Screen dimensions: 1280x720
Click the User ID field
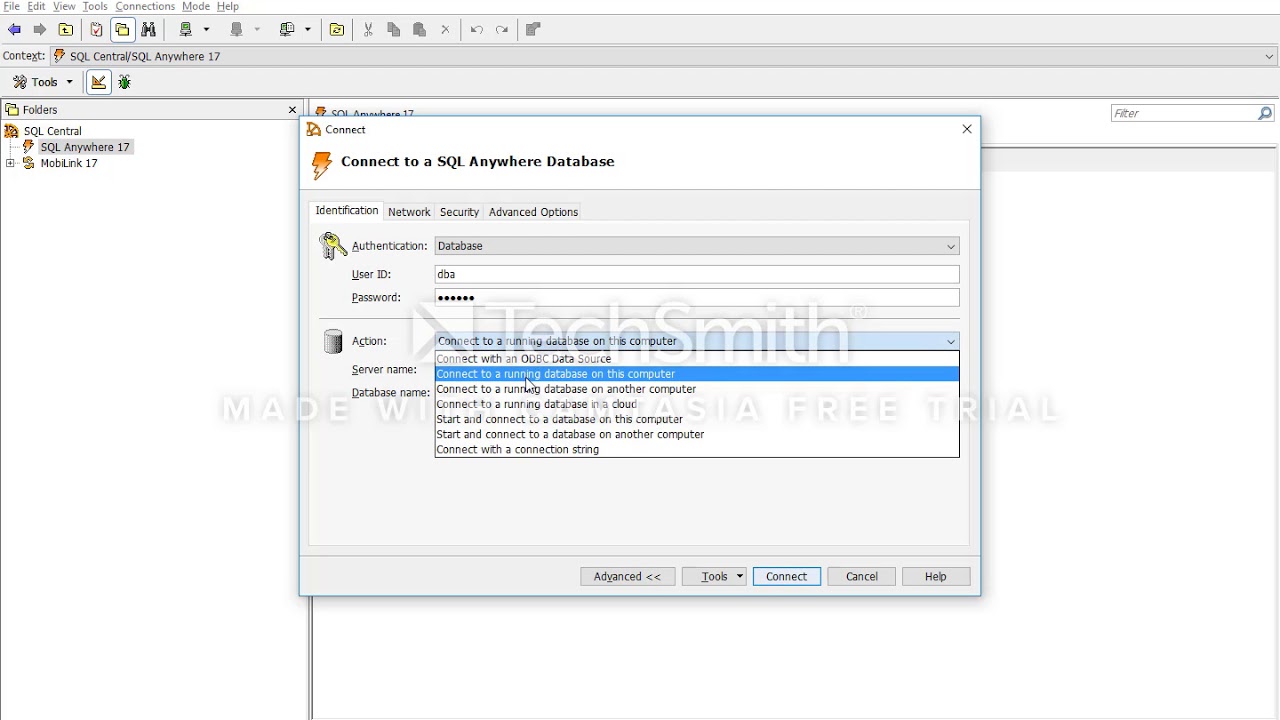coord(697,274)
